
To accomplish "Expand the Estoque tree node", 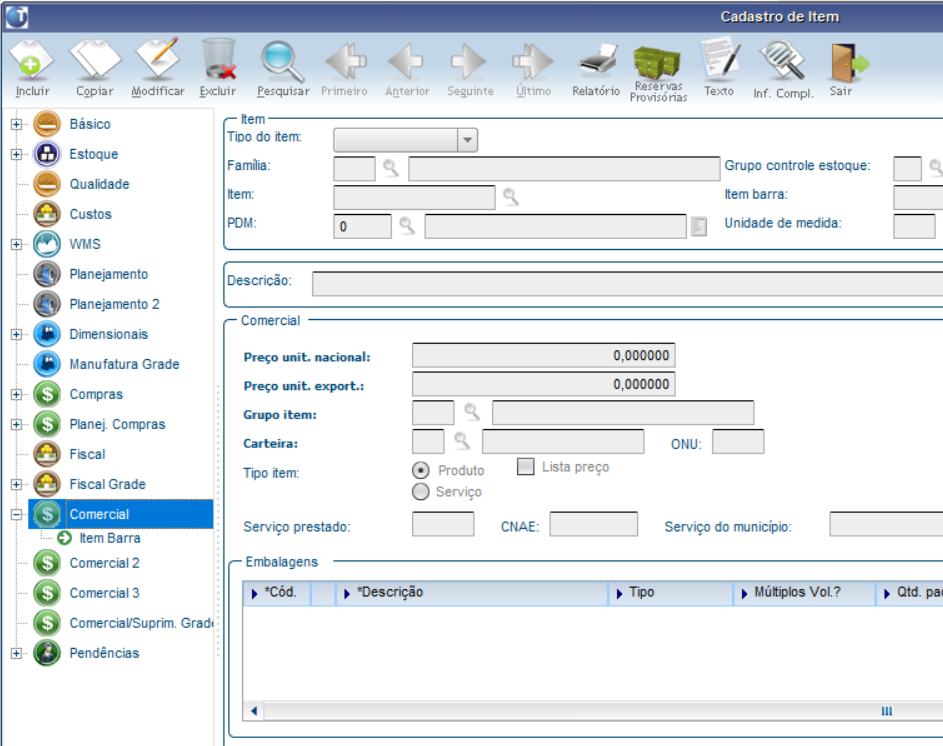I will [x=16, y=154].
